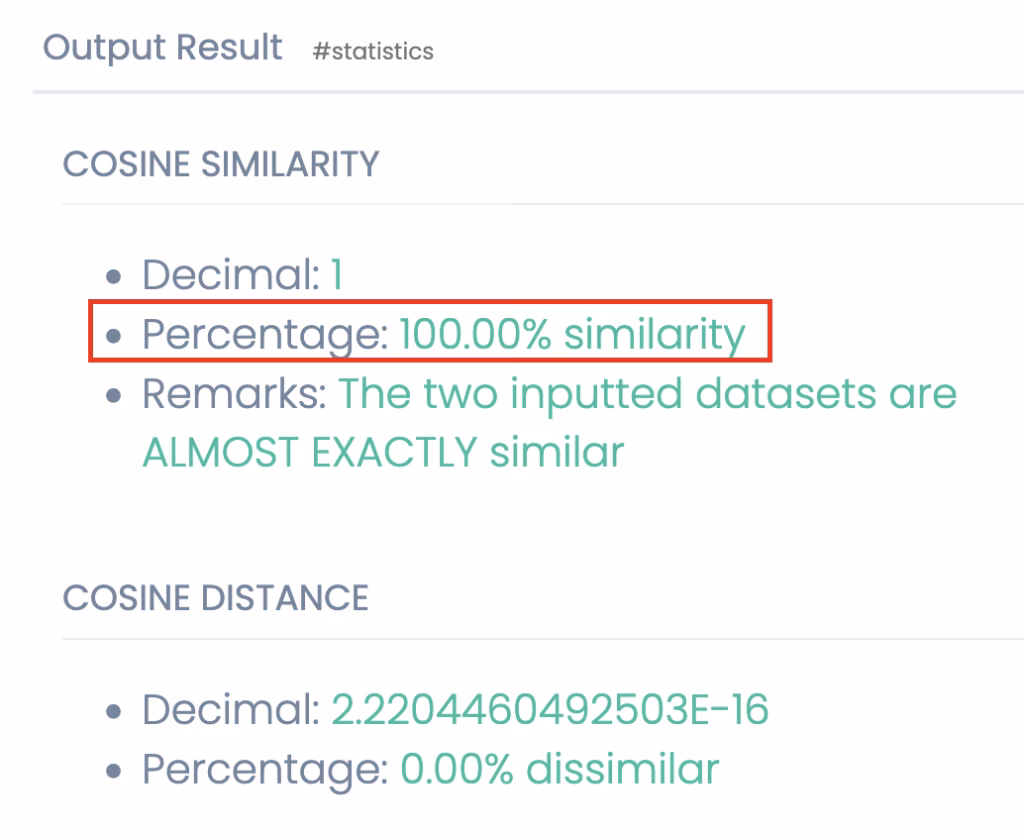Select the 2.2204460492503E-16 distance value
1024x836 pixels.
coord(550,709)
